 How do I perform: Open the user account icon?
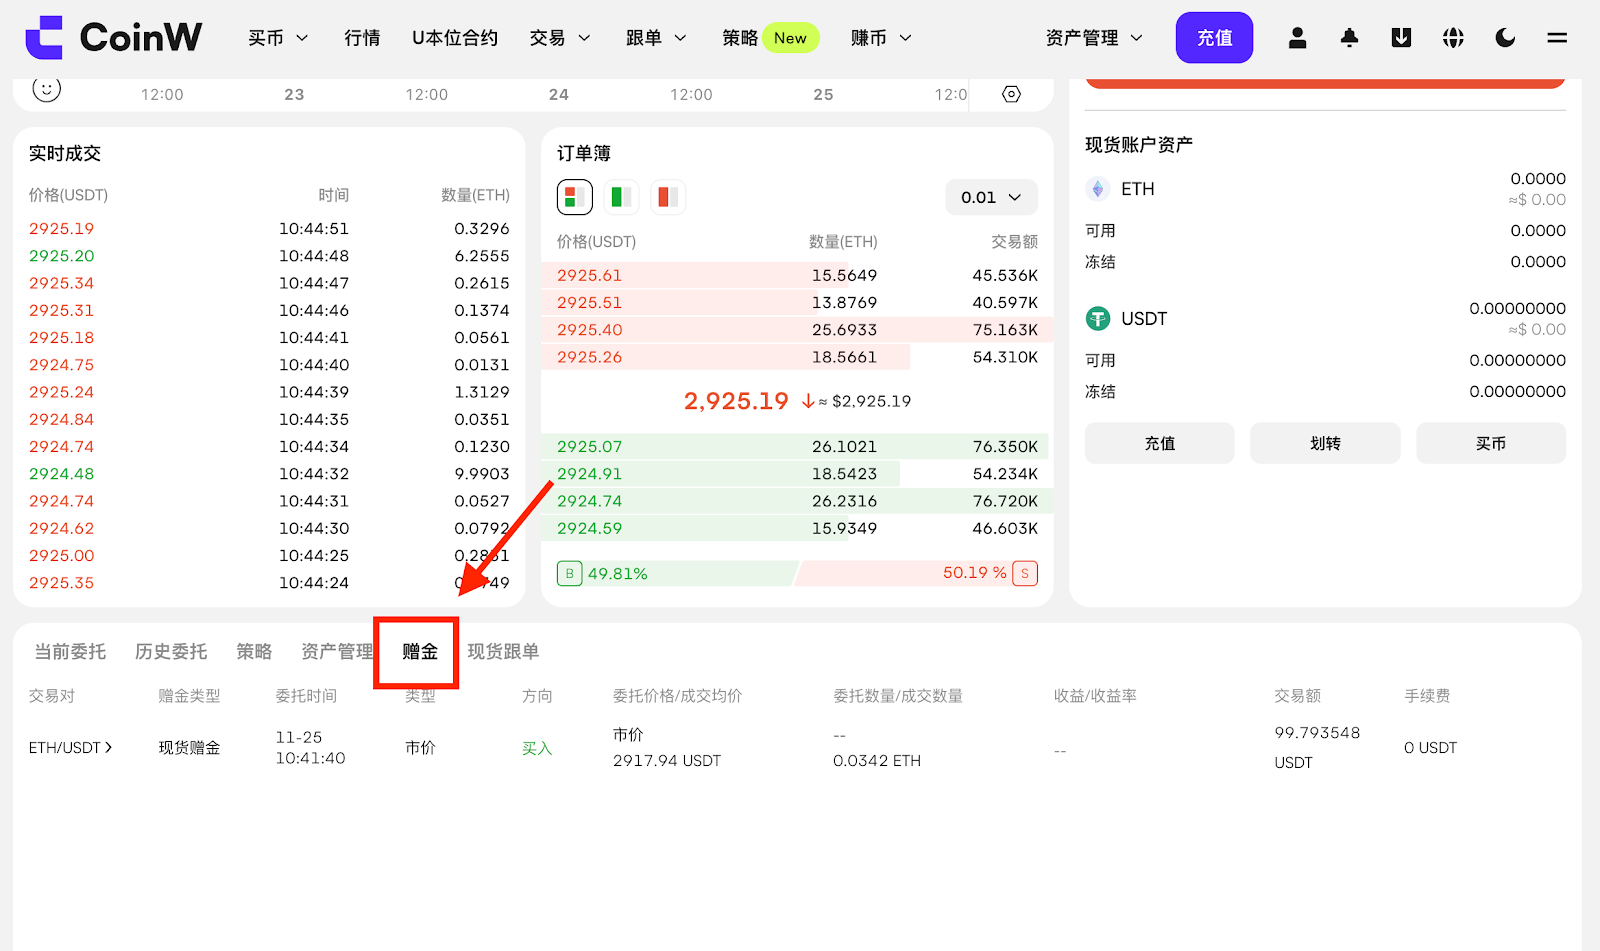point(1297,38)
